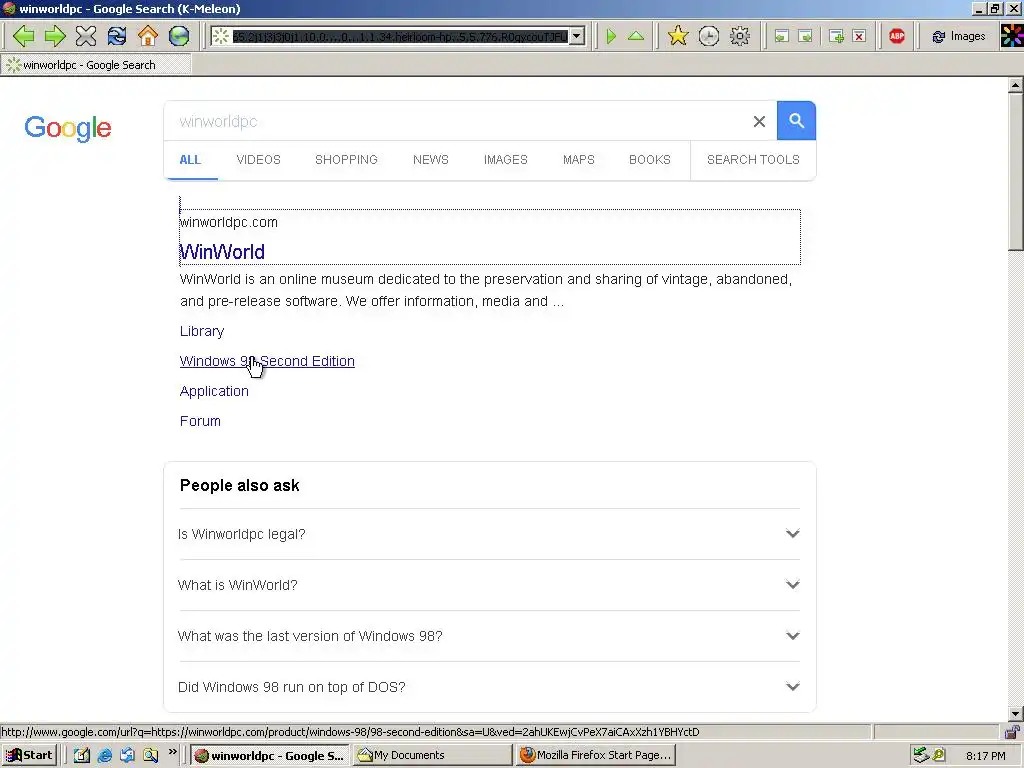Select the ALL results tab
Image resolution: width=1024 pixels, height=768 pixels.
190,160
